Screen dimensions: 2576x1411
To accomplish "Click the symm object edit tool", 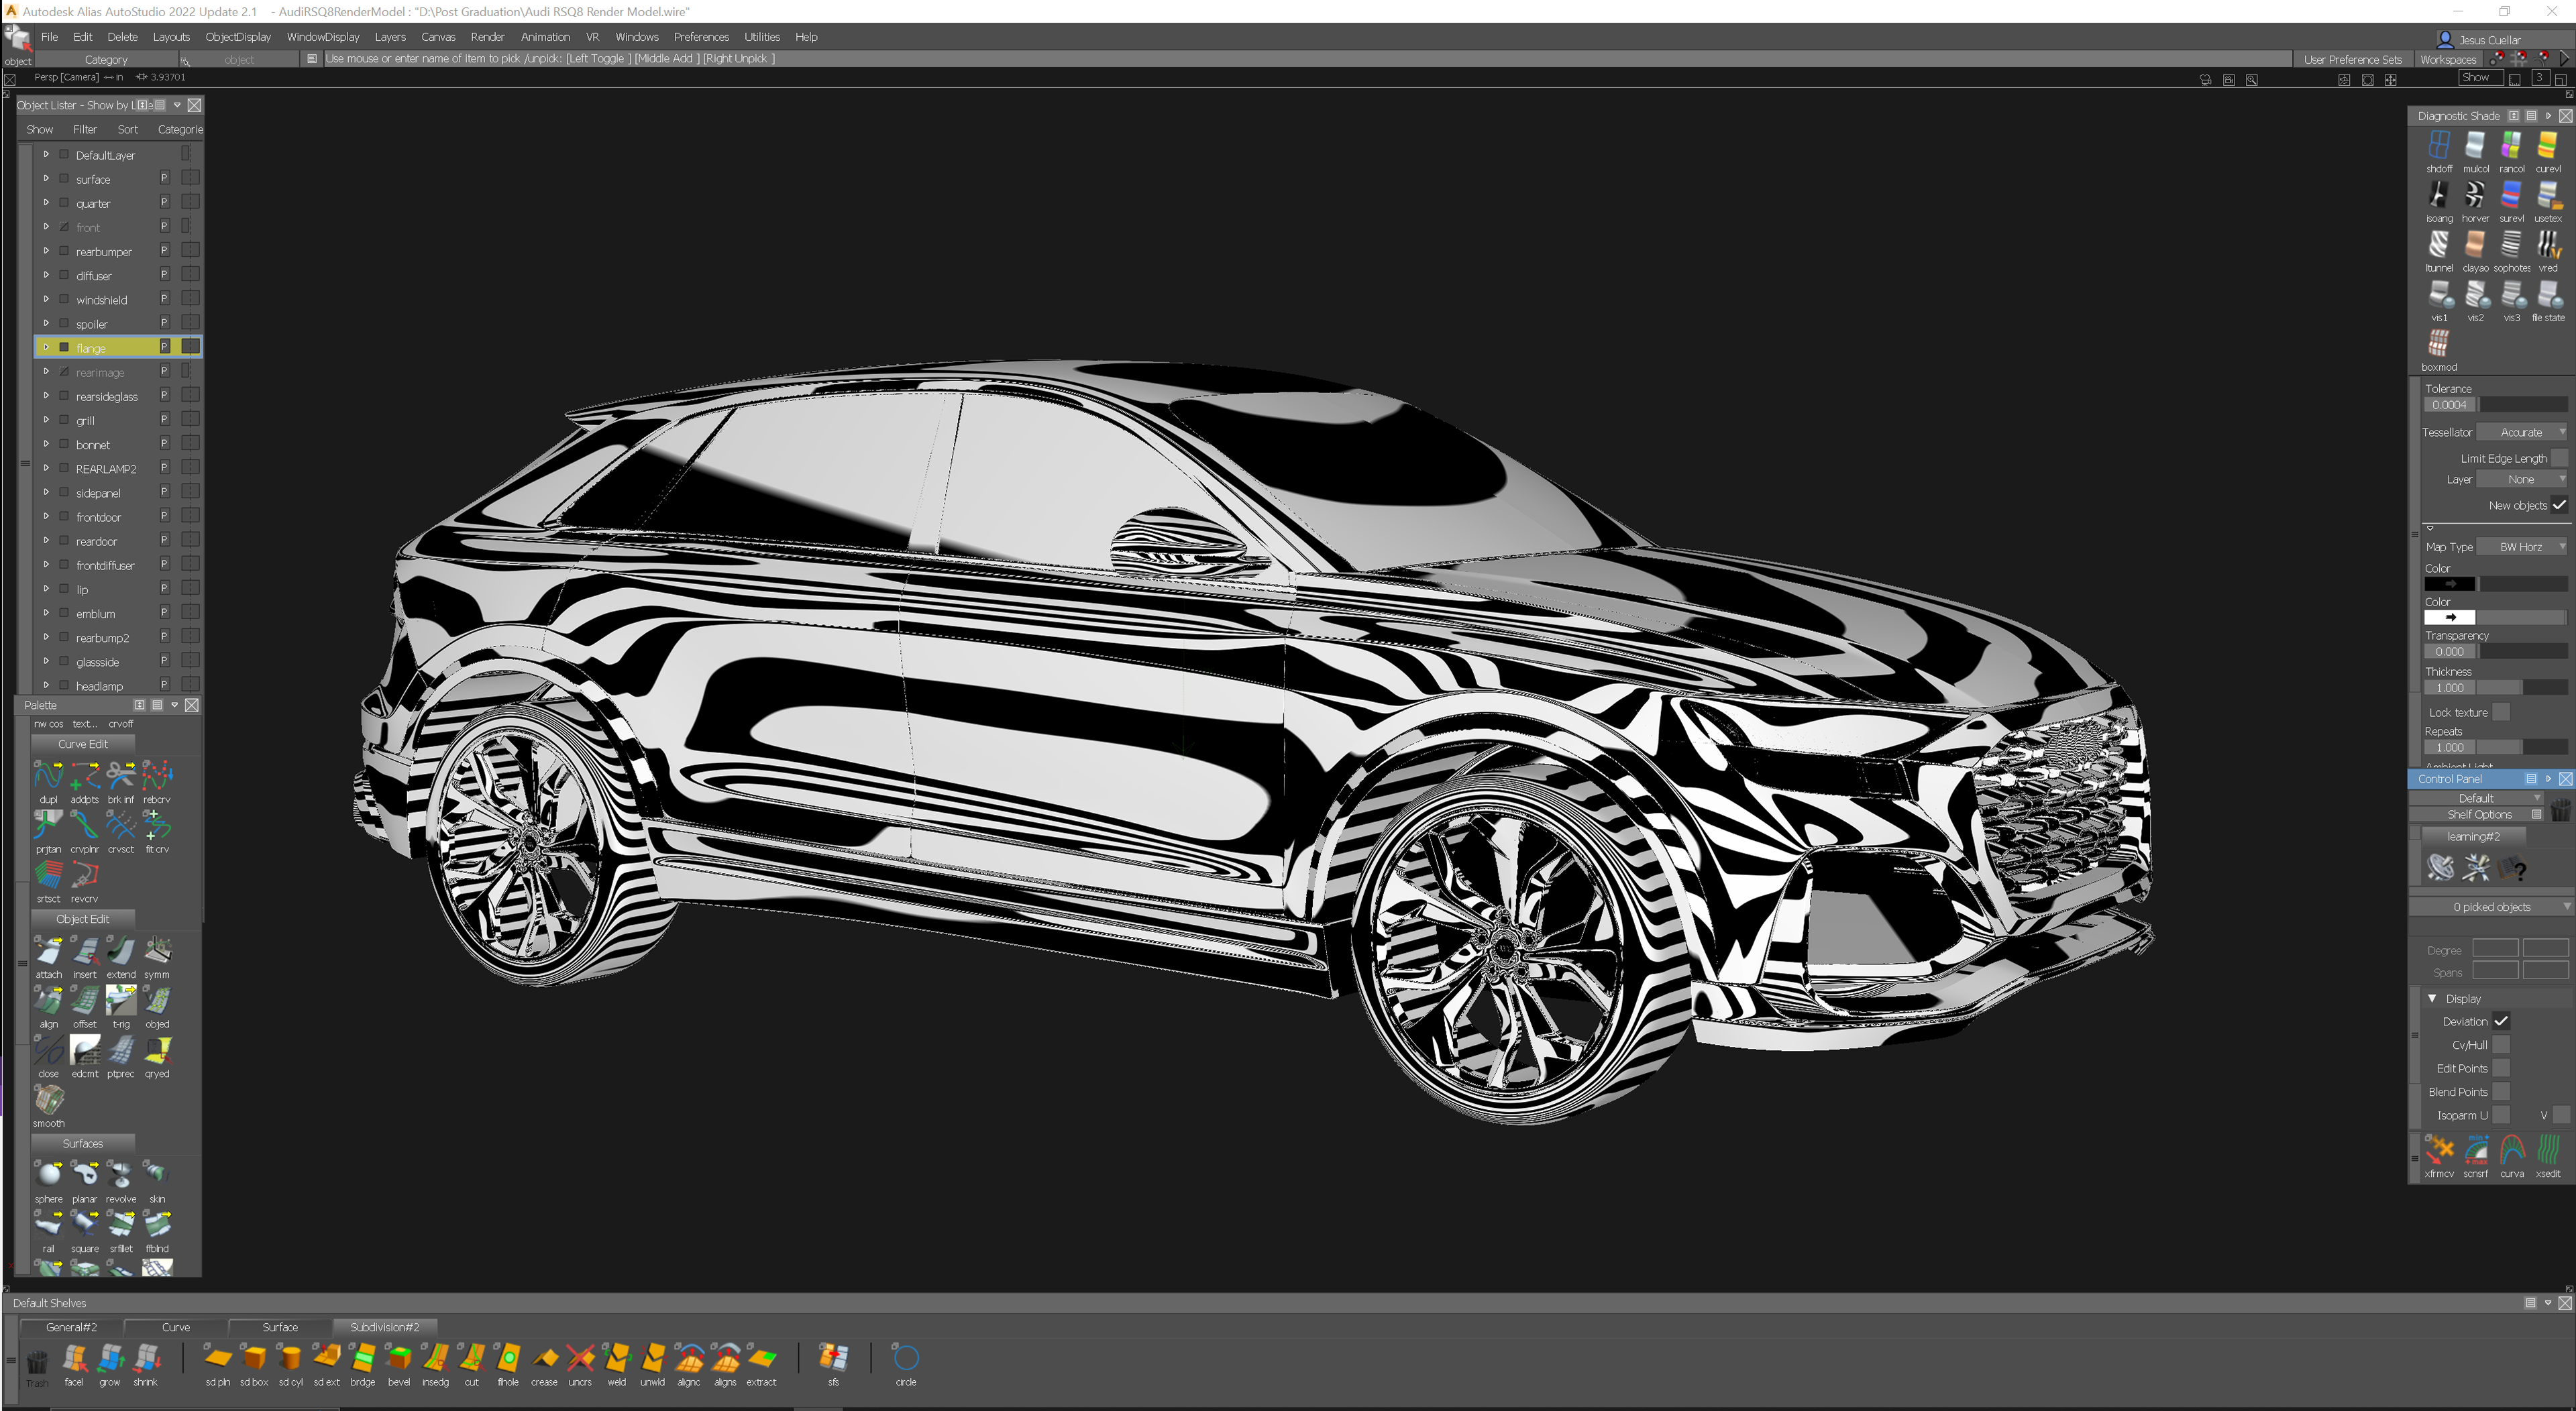I will pyautogui.click(x=157, y=950).
